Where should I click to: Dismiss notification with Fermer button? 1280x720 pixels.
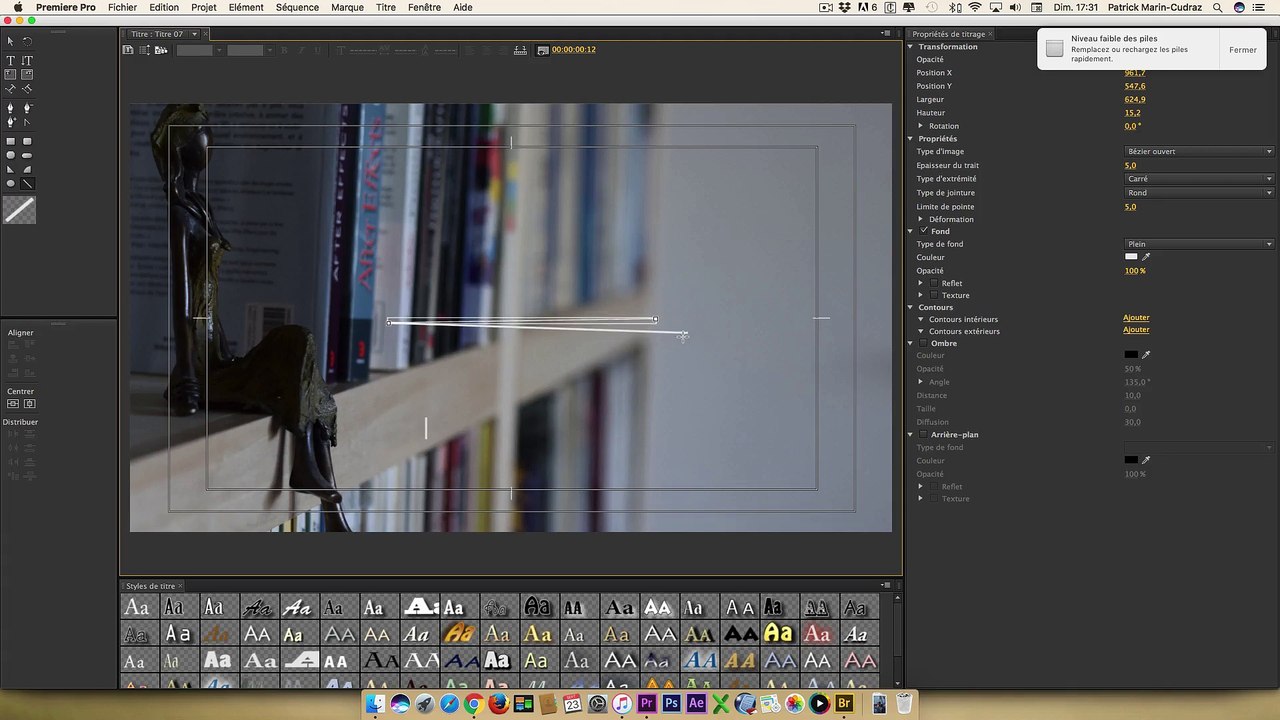pos(1243,50)
